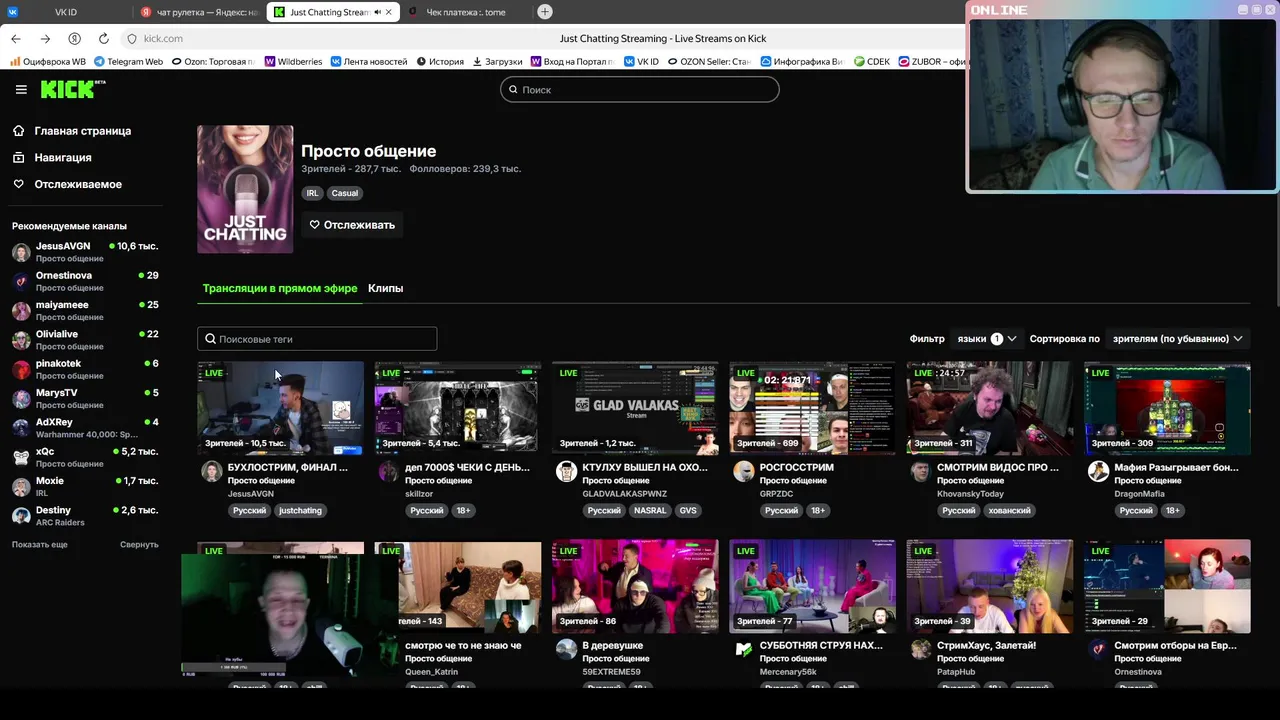Viewport: 1280px width, 720px height.
Task: Click the NASRAL tag under GLADVALAKASPWNZ
Action: point(650,511)
